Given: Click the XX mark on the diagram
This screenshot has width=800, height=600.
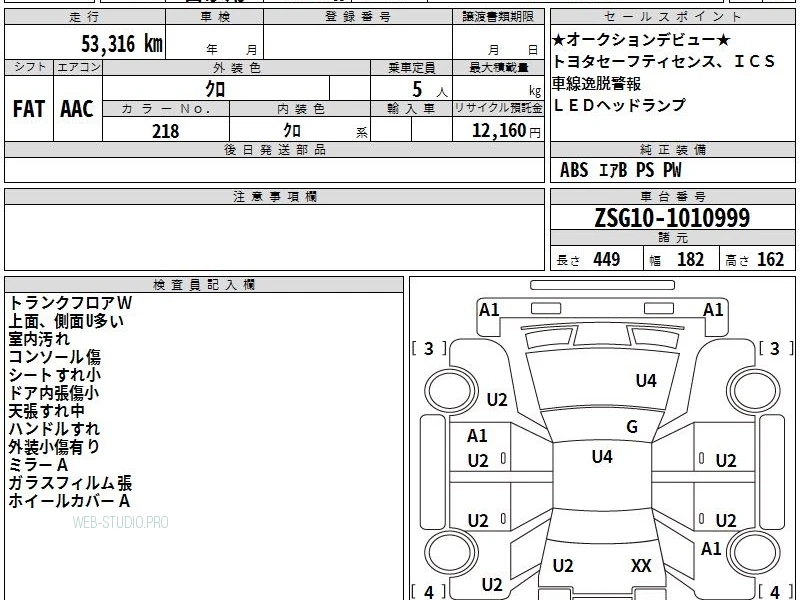Looking at the screenshot, I should (x=641, y=566).
